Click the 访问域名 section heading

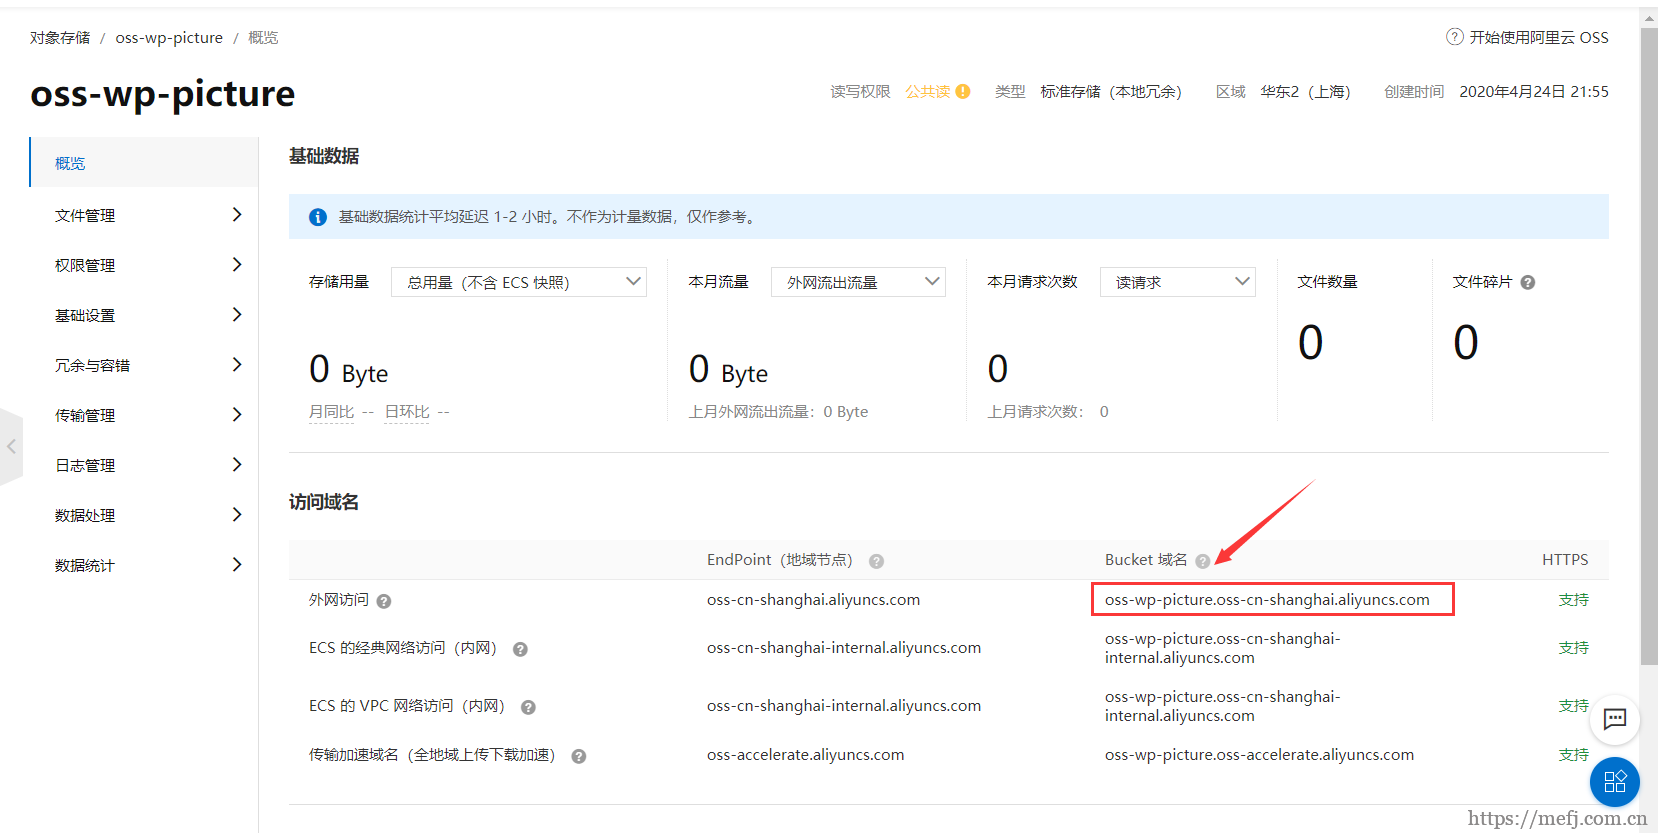pos(324,502)
